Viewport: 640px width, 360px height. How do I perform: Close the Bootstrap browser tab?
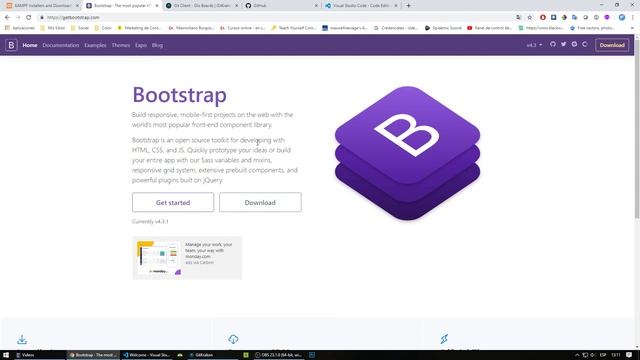(157, 6)
